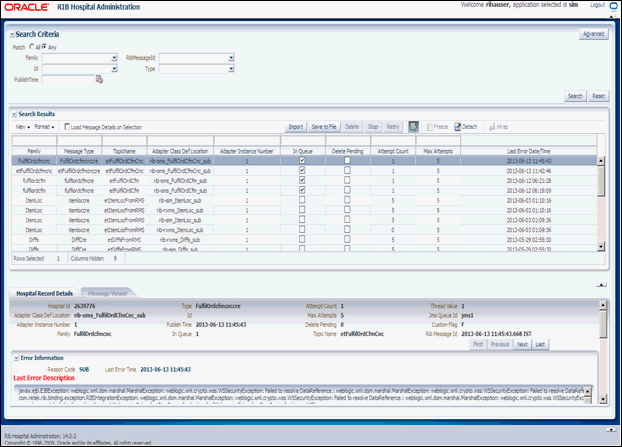This screenshot has width=622, height=447.
Task: Open the RibMessageId dropdown
Action: coord(231,58)
